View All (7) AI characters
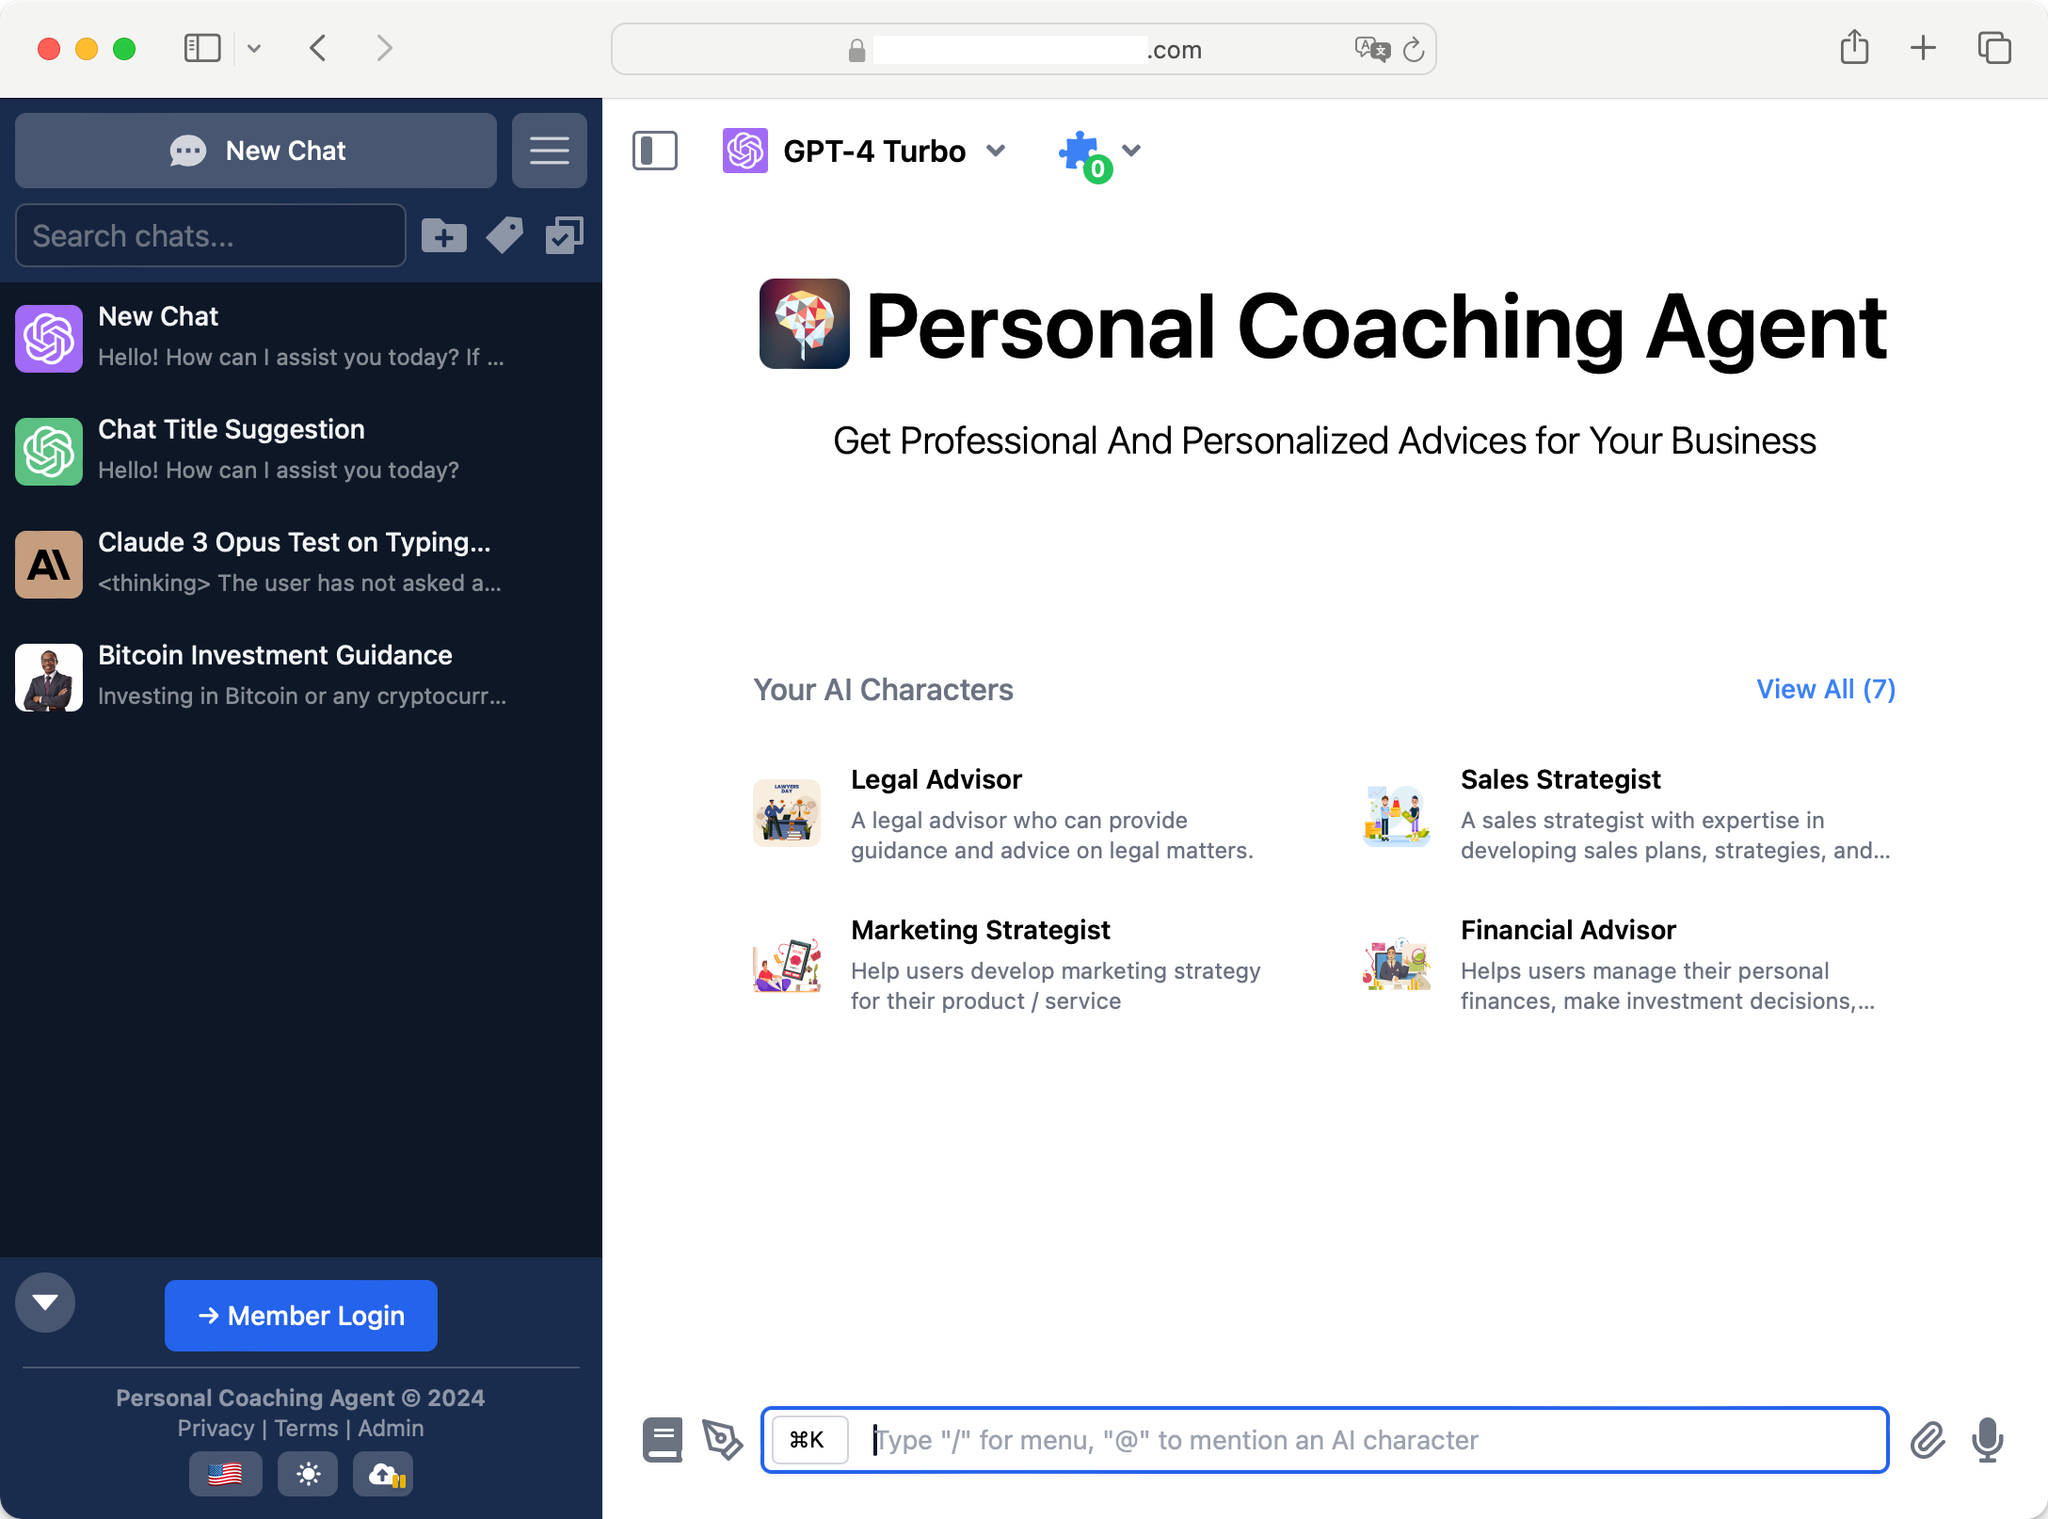Viewport: 2048px width, 1519px height. coord(1826,689)
